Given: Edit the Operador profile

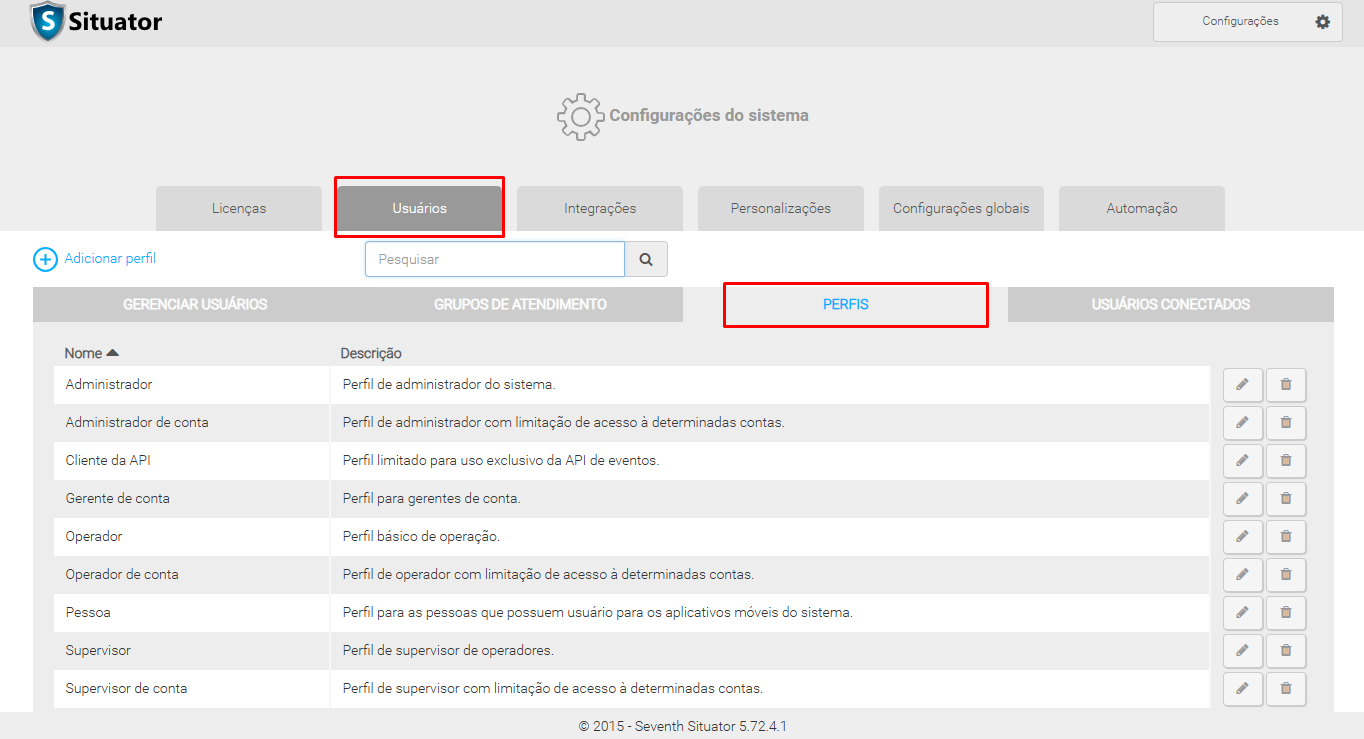Looking at the screenshot, I should tap(1242, 537).
